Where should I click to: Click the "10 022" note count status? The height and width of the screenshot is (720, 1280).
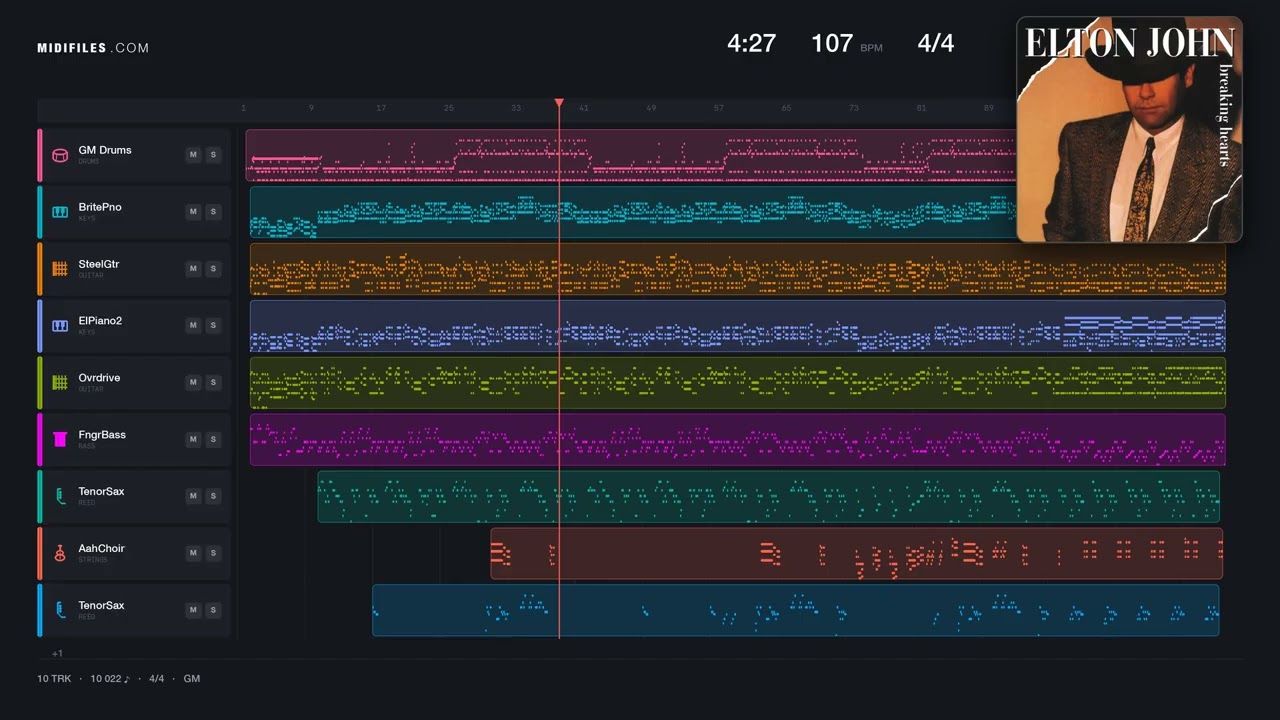coord(110,679)
